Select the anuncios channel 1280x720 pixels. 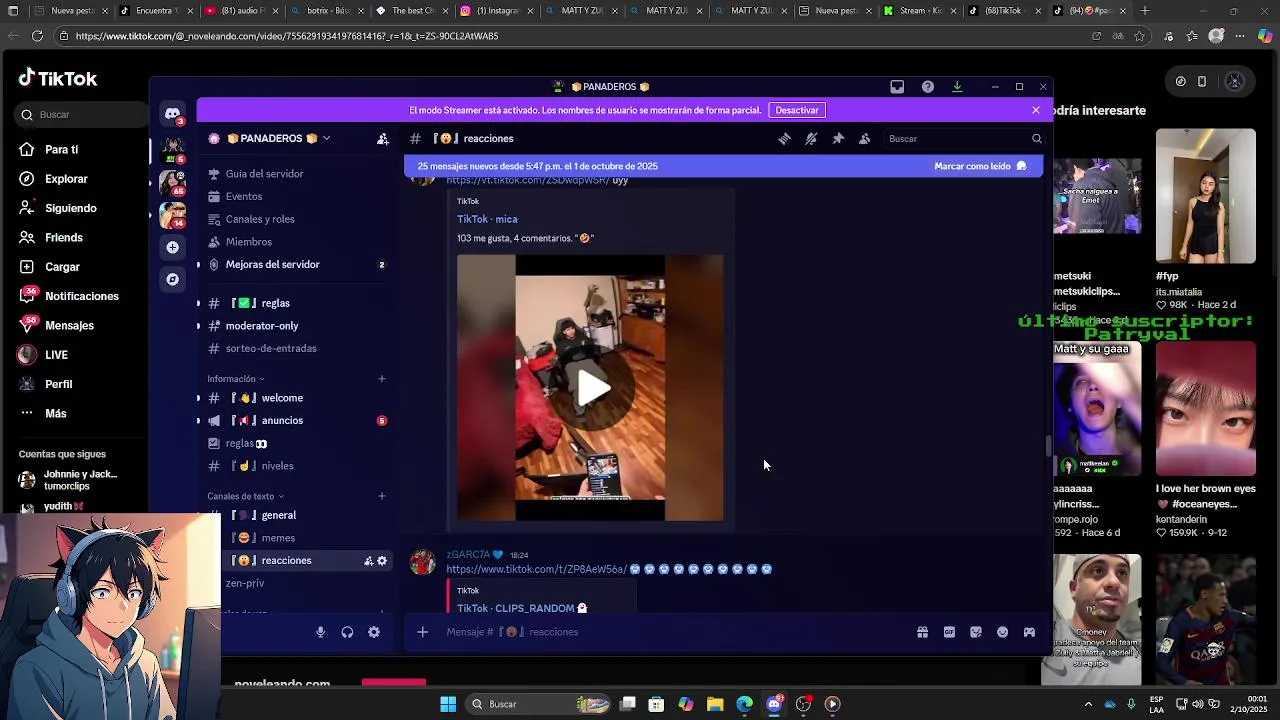[282, 421]
